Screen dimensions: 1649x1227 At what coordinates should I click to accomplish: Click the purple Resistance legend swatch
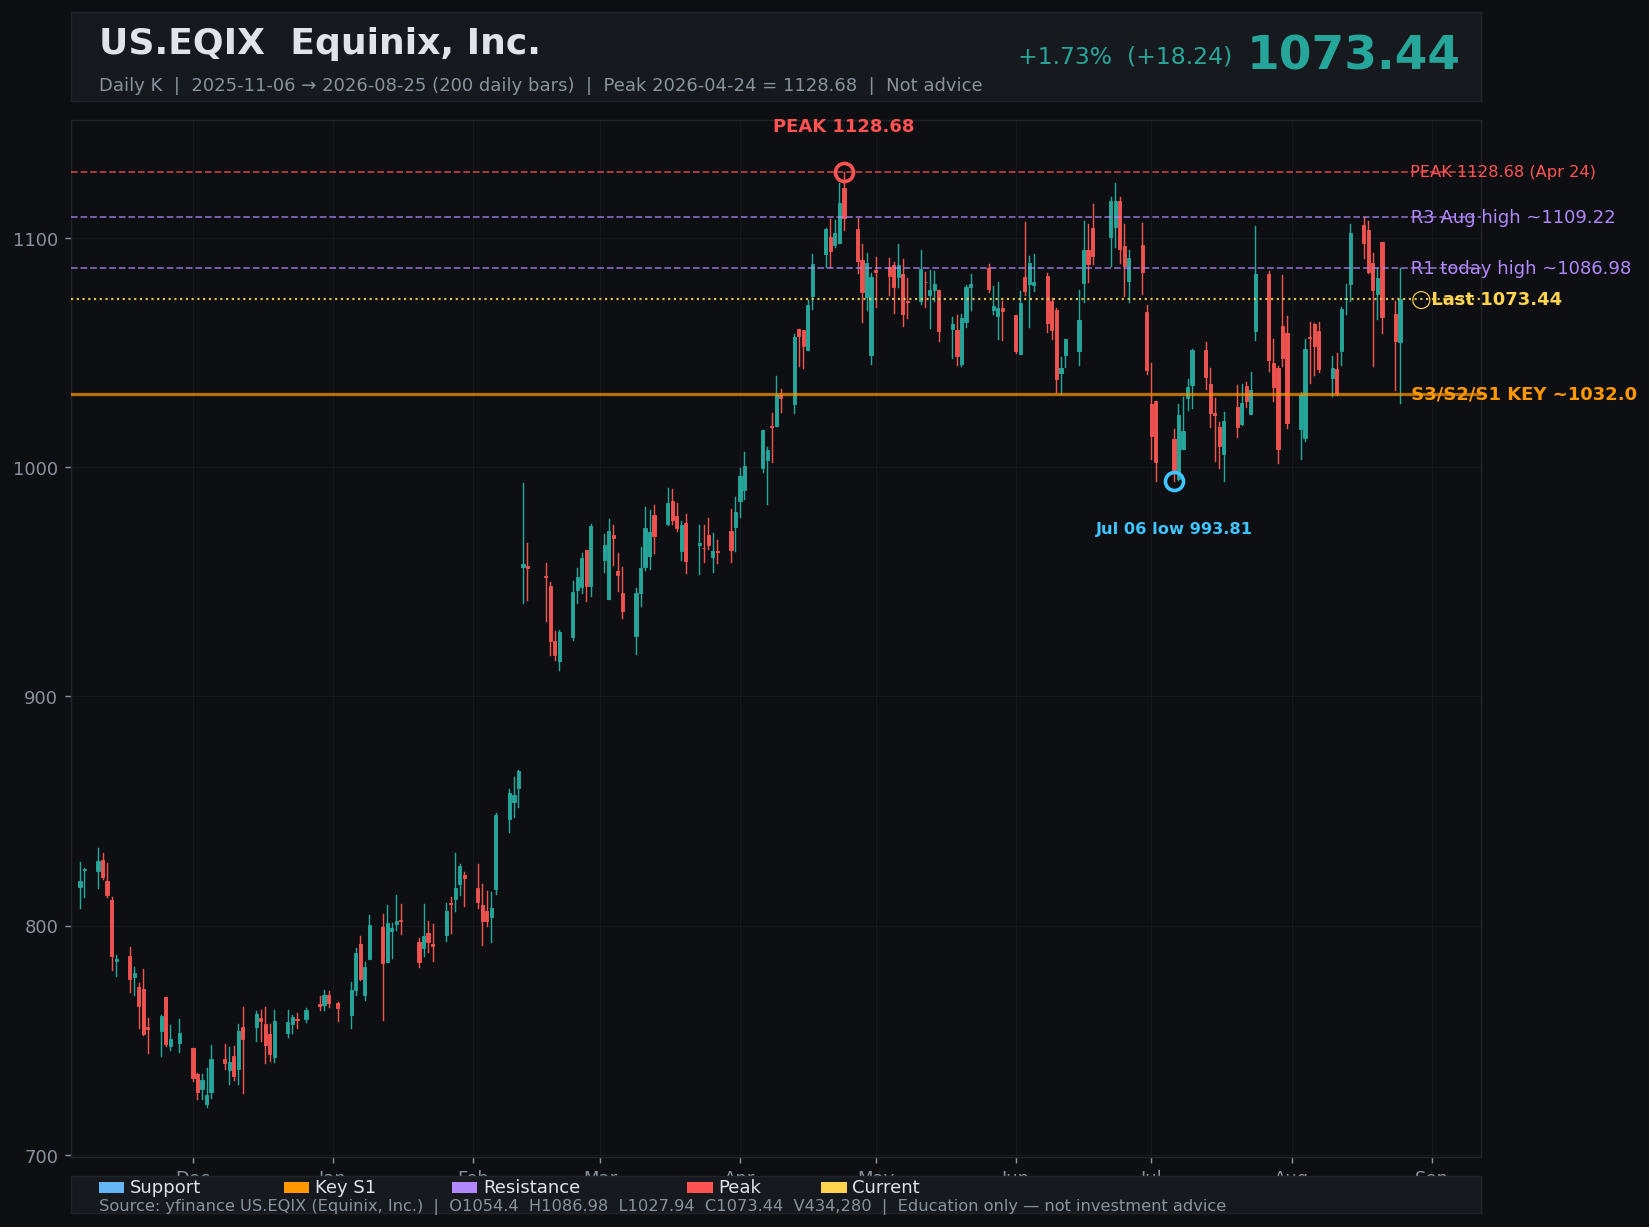click(465, 1187)
